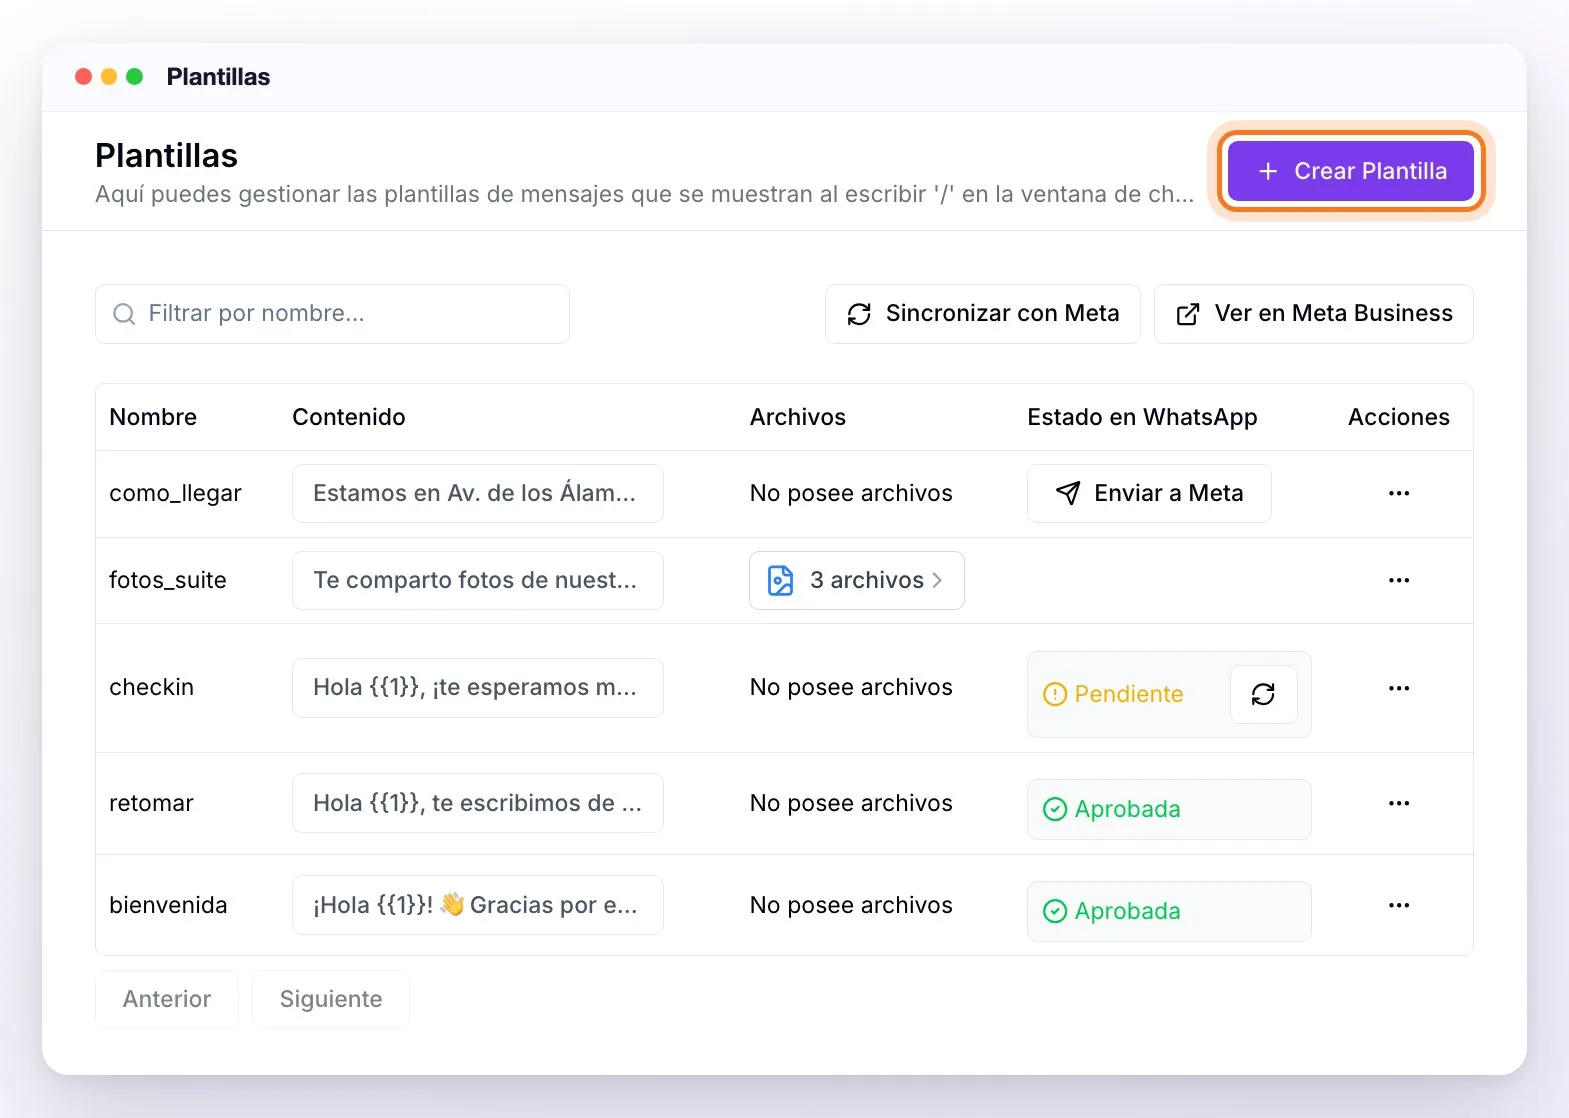Open content preview '¡Hola {{1}}! Gracias por e...'
Viewport: 1569px width, 1118px height.
[478, 905]
